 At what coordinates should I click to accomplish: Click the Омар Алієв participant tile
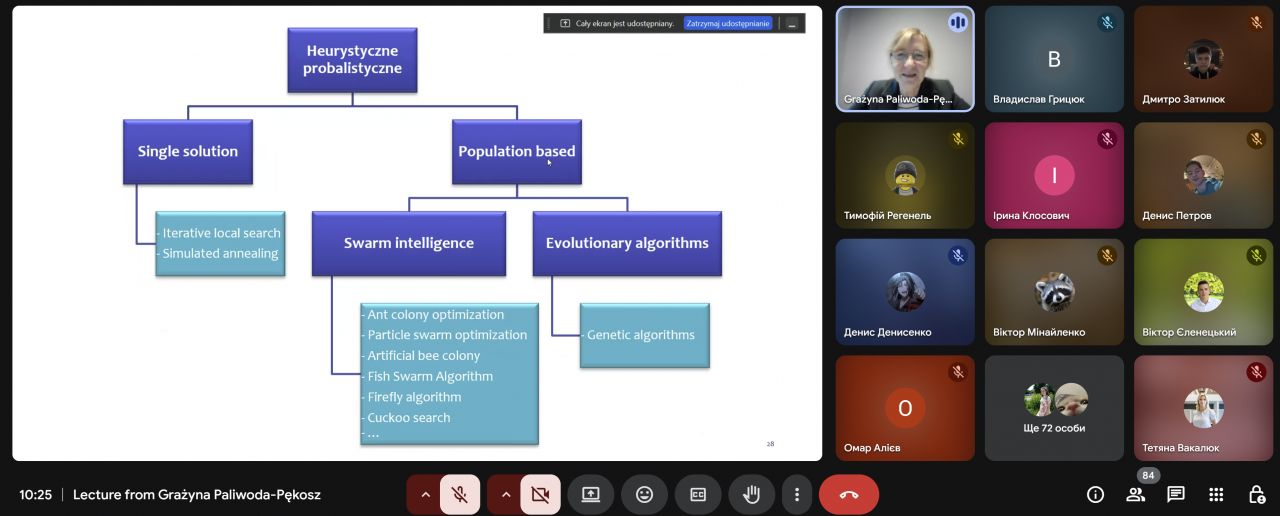pyautogui.click(x=905, y=408)
